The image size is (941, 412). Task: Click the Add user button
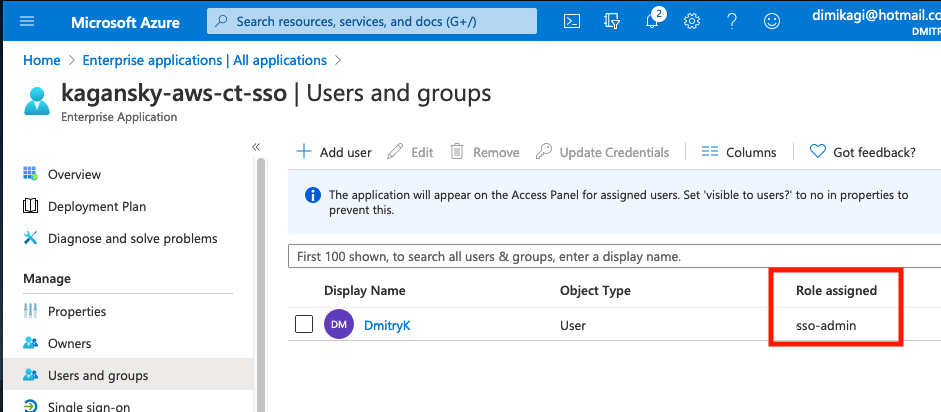click(x=334, y=152)
